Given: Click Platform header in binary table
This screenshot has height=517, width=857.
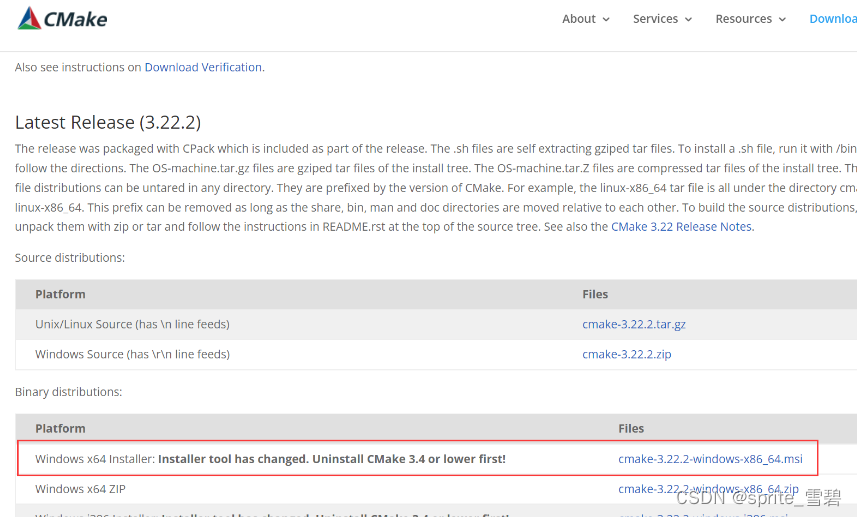Looking at the screenshot, I should pyautogui.click(x=60, y=428).
